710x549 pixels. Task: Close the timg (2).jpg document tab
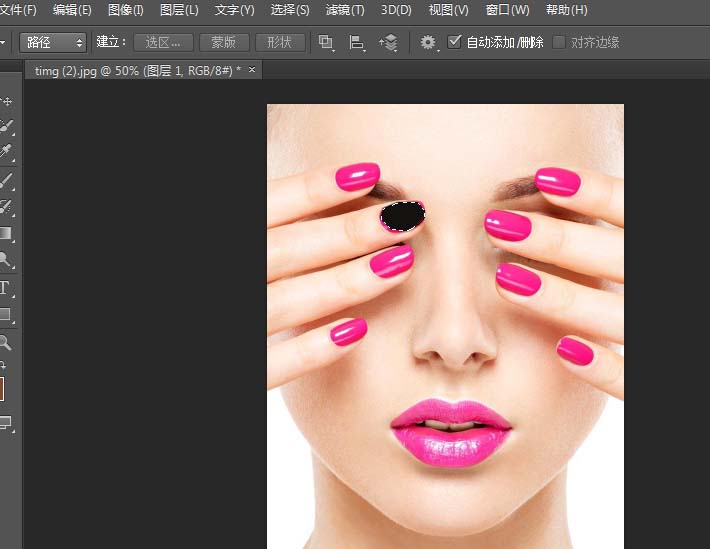tap(252, 70)
